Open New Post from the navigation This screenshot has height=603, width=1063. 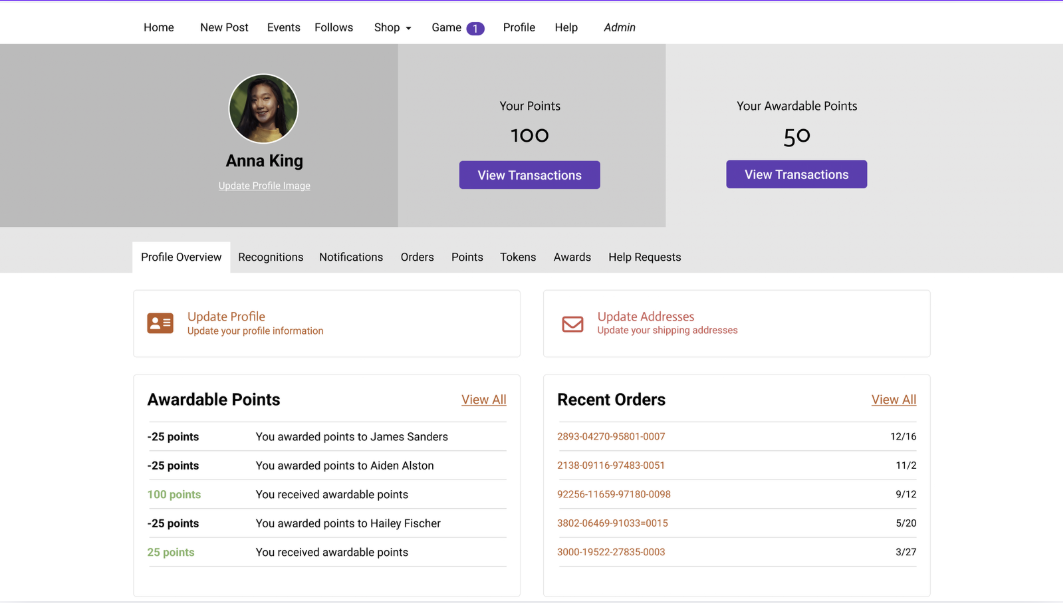224,27
